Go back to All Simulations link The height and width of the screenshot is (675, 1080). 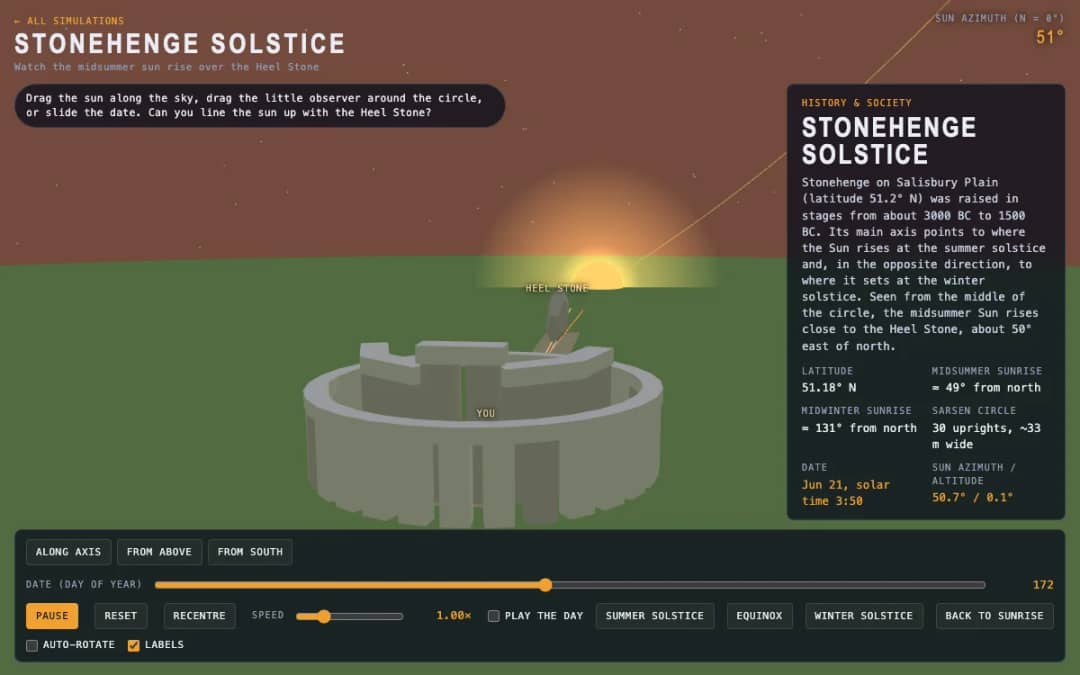(x=69, y=21)
